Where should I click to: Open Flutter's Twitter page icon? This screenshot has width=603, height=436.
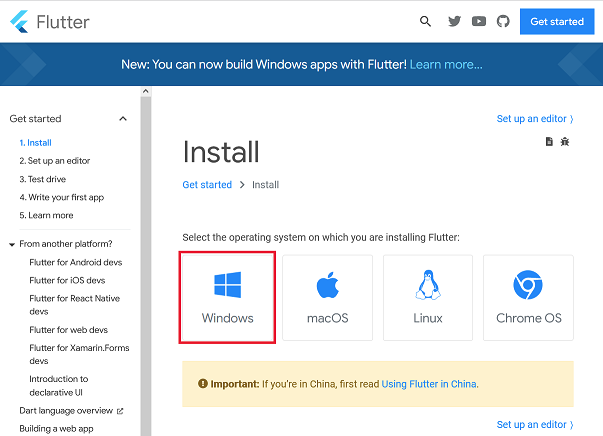point(454,21)
